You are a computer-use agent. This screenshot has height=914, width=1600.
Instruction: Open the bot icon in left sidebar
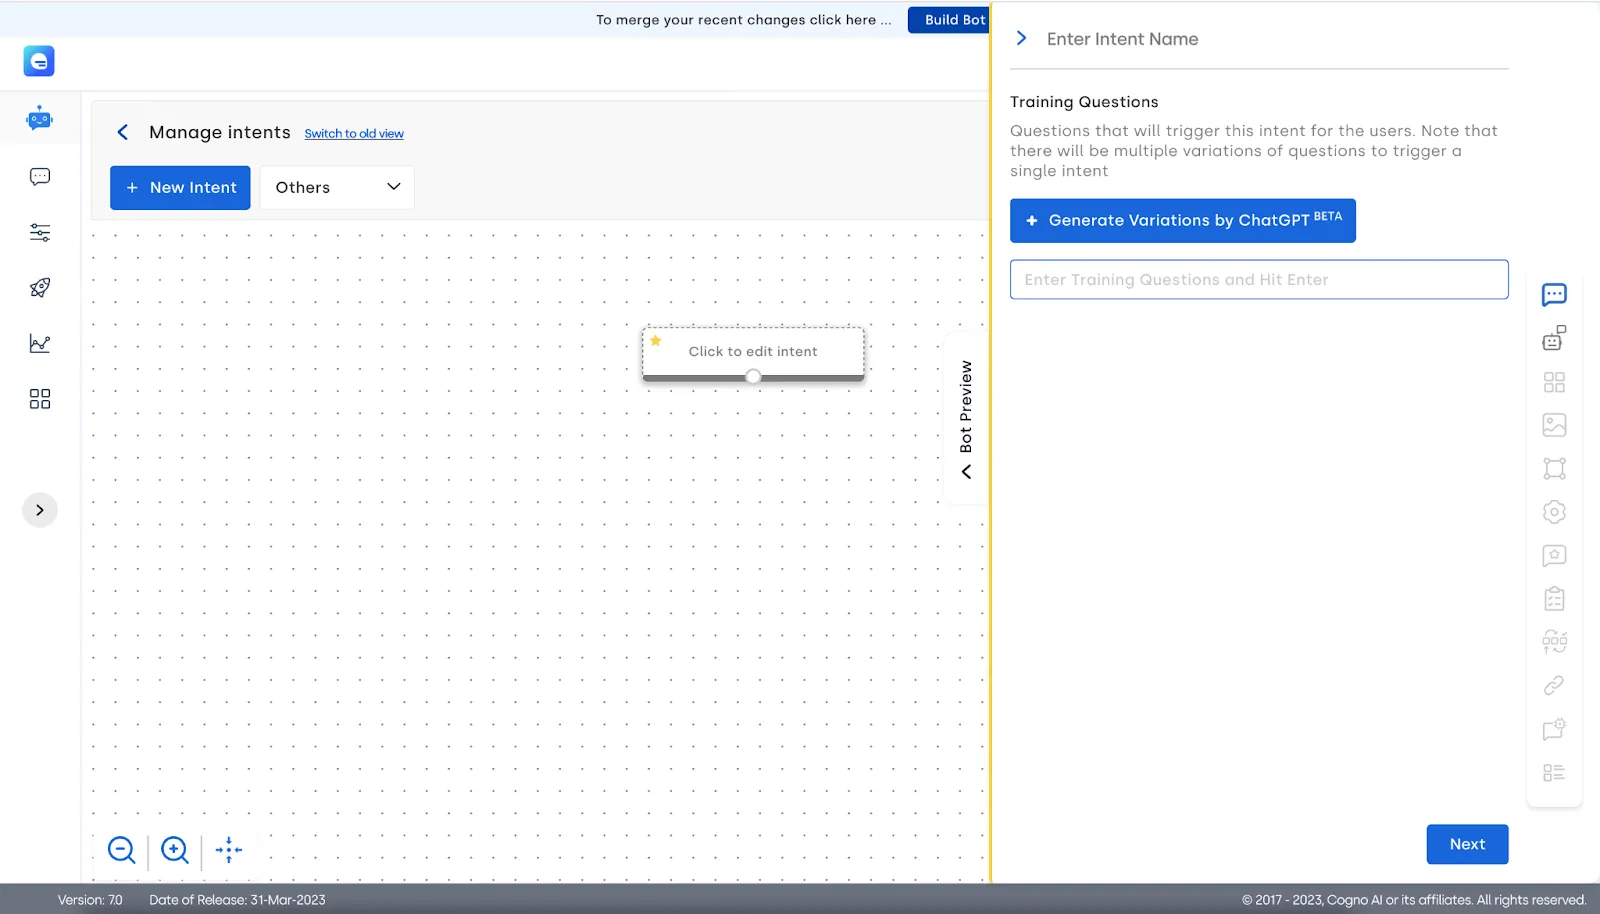tap(39, 119)
